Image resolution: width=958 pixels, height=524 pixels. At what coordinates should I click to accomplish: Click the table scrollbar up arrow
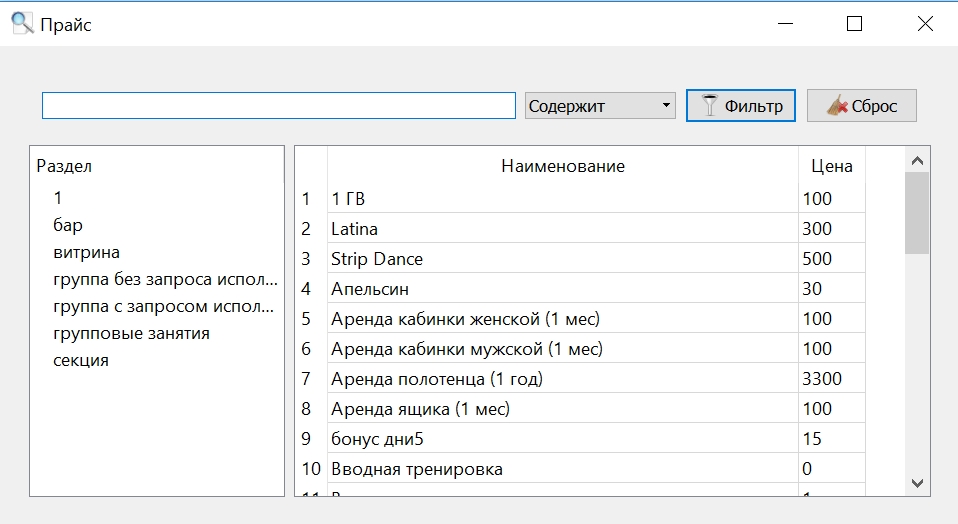pyautogui.click(x=917, y=161)
